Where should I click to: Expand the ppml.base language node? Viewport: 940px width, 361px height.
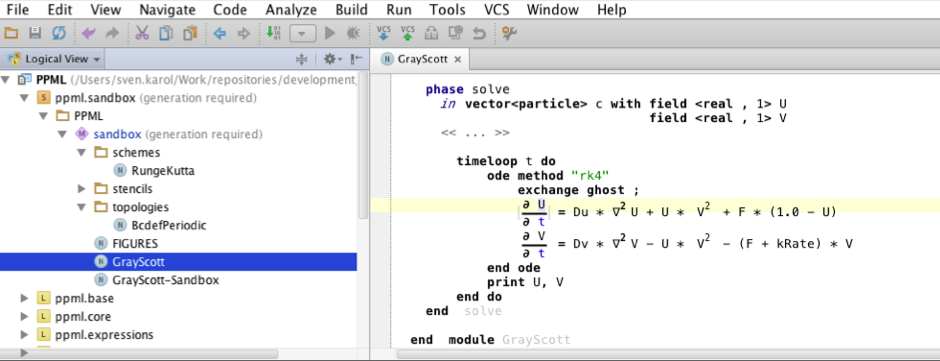click(x=25, y=298)
